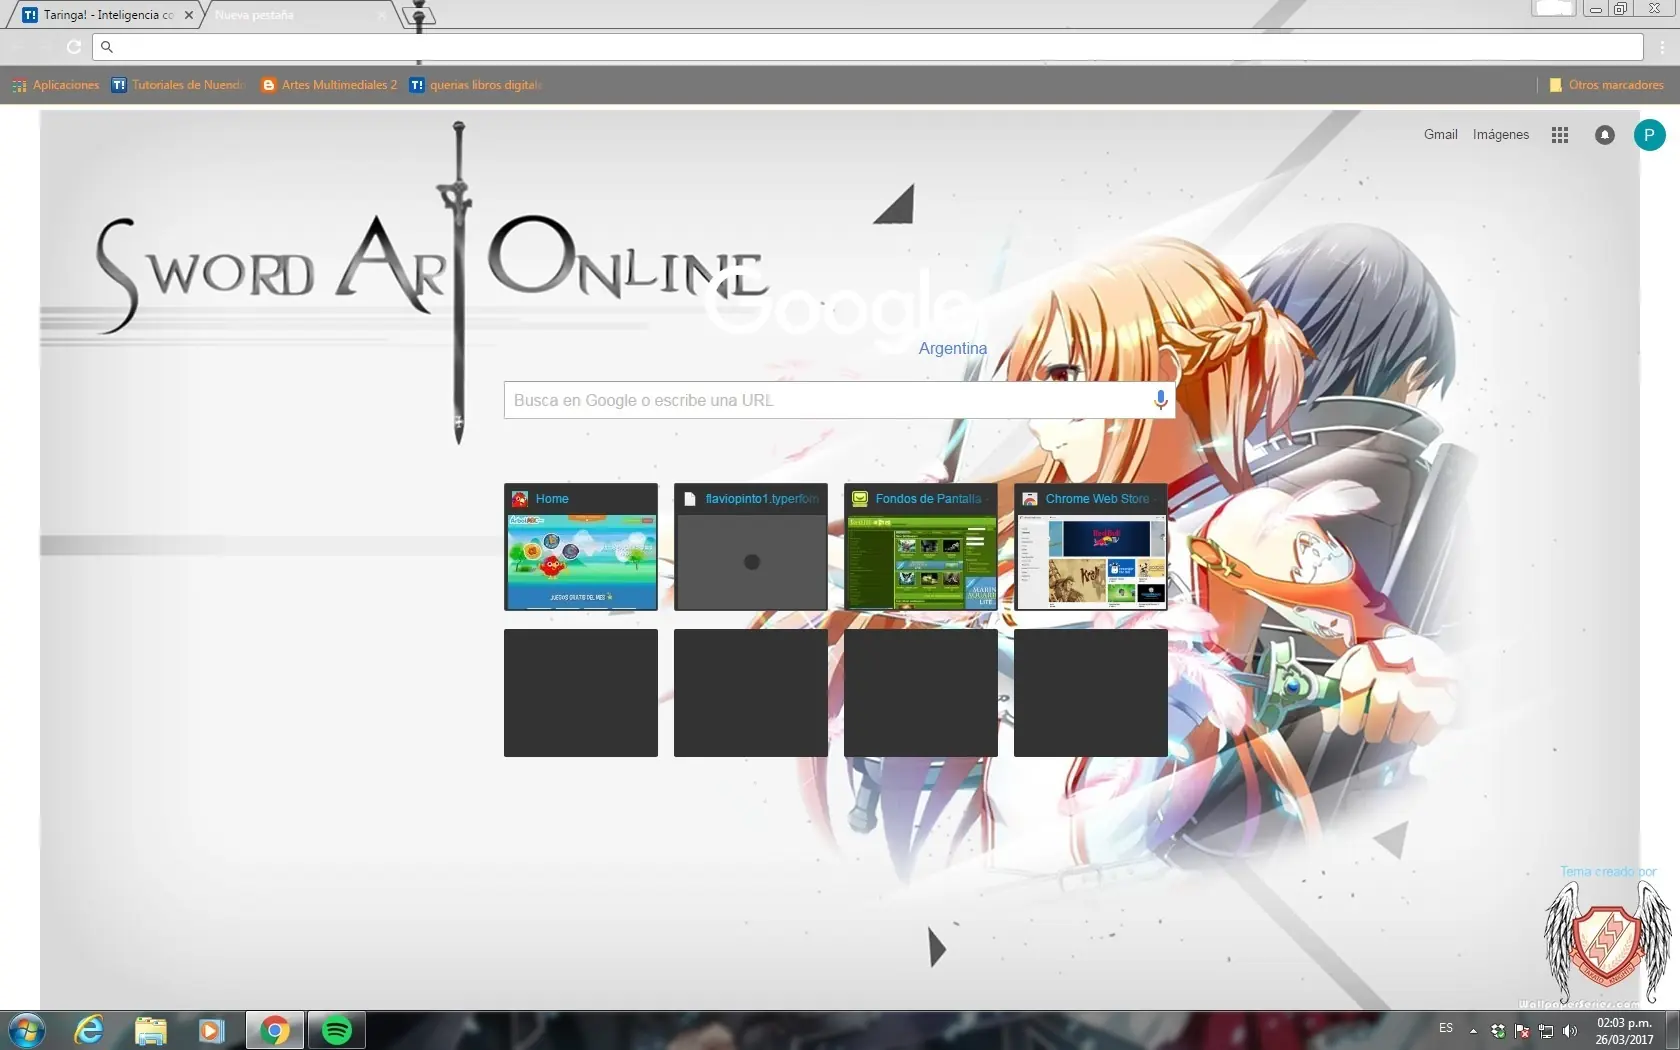
Task: Launch Windows Media Player from the taskbar
Action: tap(212, 1030)
